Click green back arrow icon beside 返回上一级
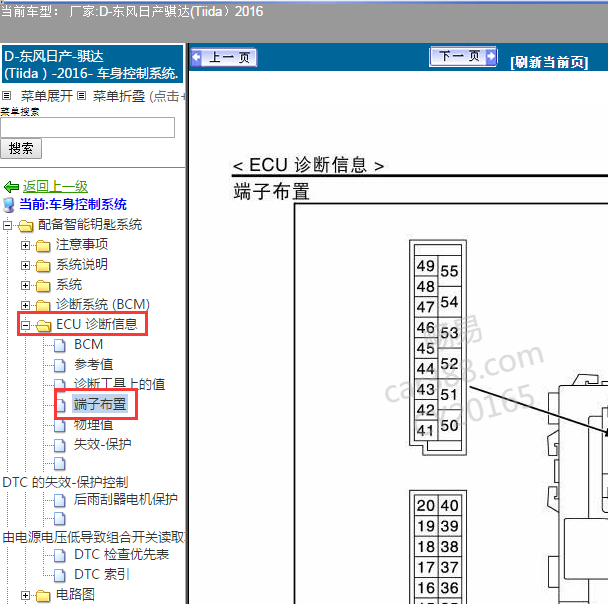This screenshot has height=604, width=608. pos(12,187)
